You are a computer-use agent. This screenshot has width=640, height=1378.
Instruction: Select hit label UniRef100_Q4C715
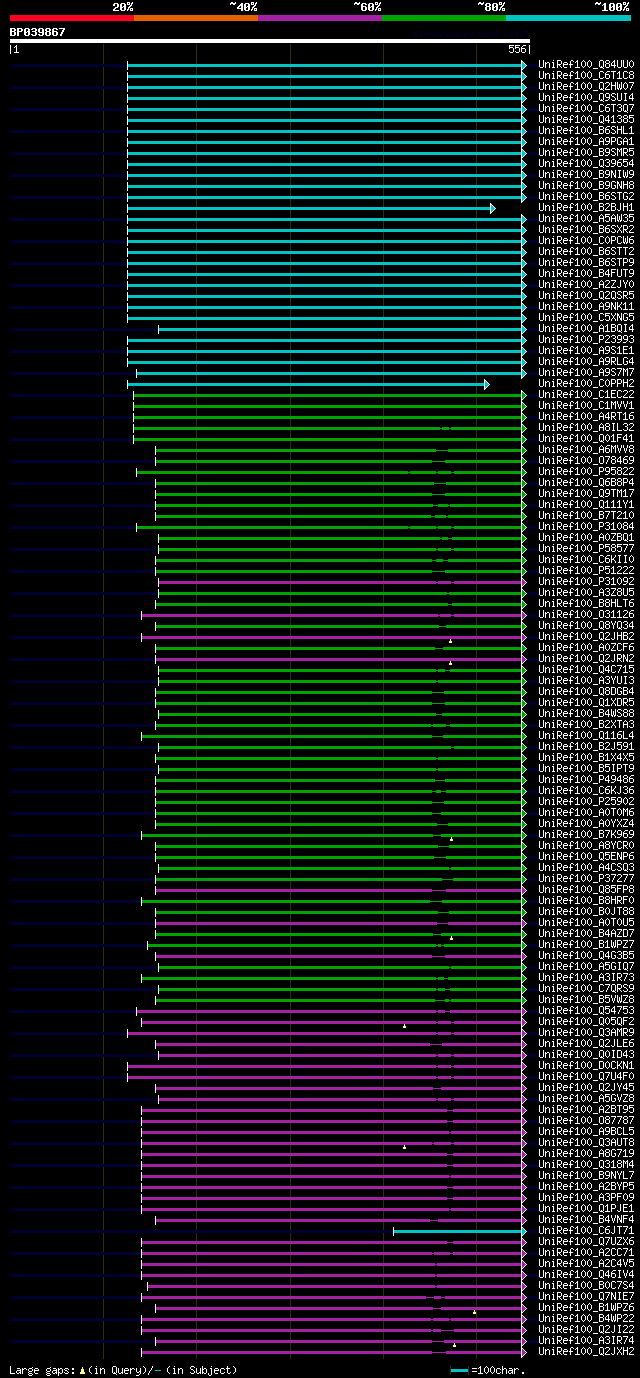click(586, 669)
